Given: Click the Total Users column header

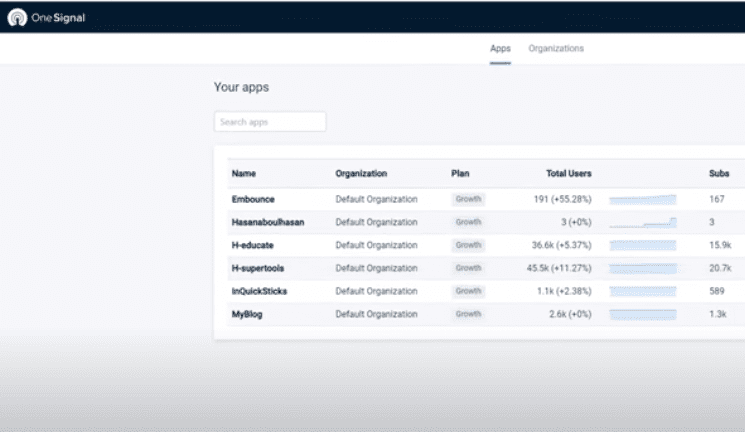Looking at the screenshot, I should (x=568, y=174).
